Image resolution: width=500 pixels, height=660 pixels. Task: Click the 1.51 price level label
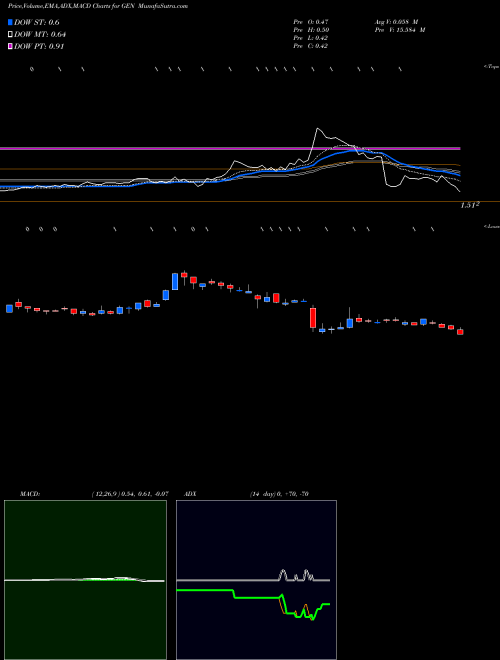tap(470, 205)
